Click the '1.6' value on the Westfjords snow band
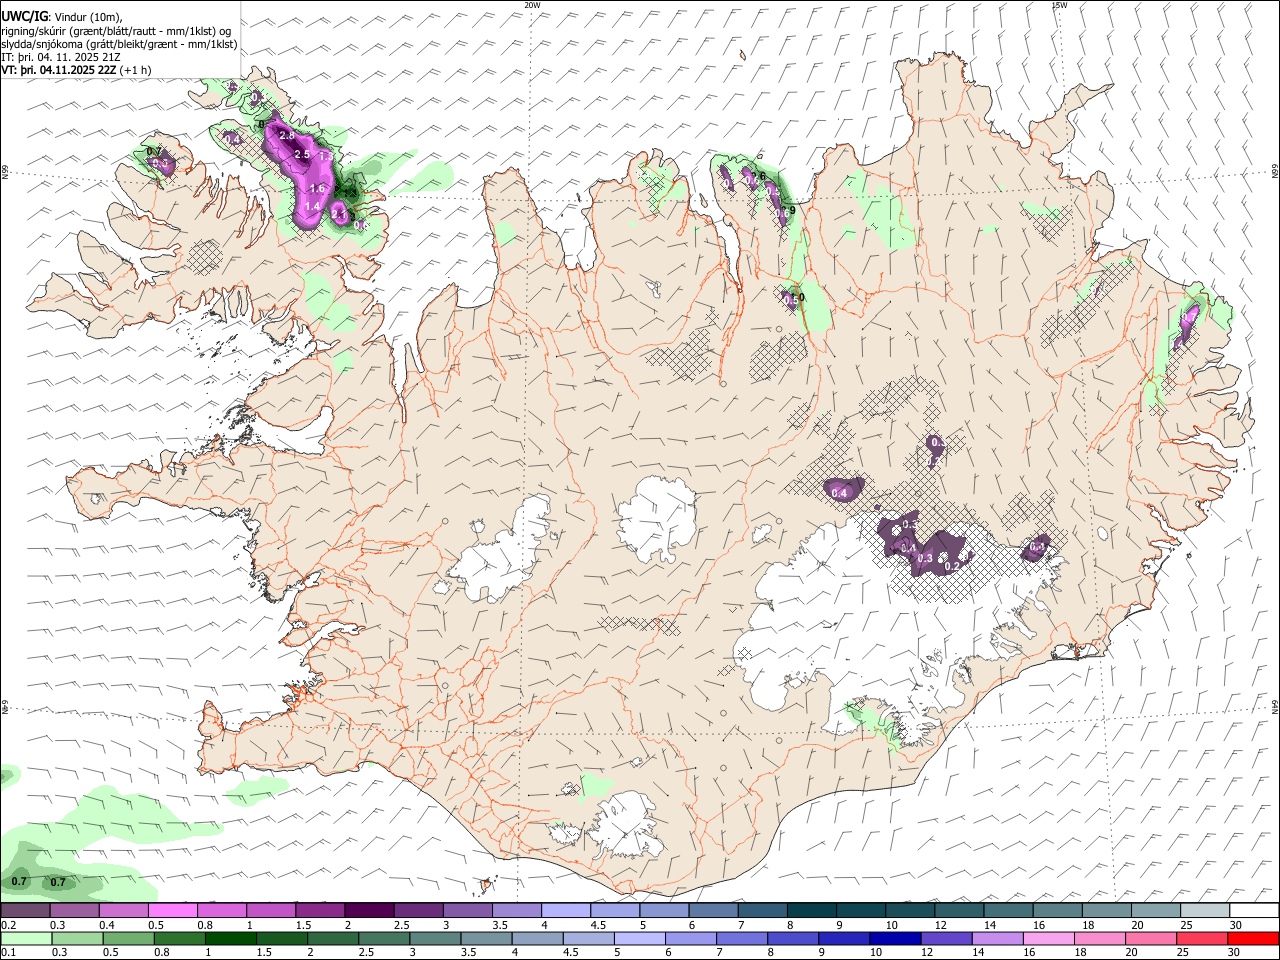Screen dimensions: 1280x960 tap(318, 188)
